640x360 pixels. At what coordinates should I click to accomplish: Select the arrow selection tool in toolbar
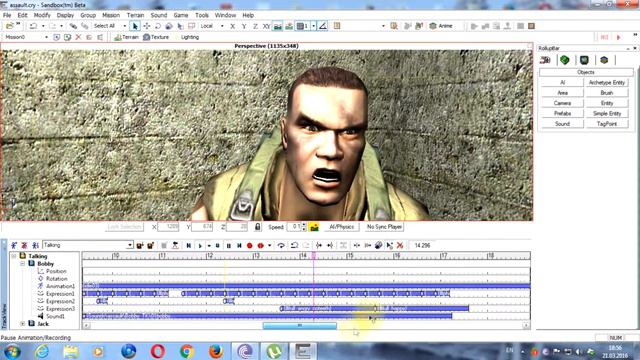coord(135,26)
